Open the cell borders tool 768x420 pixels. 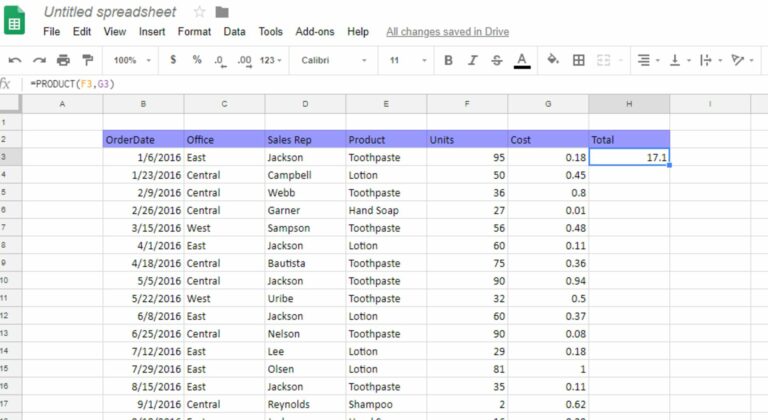pos(578,60)
